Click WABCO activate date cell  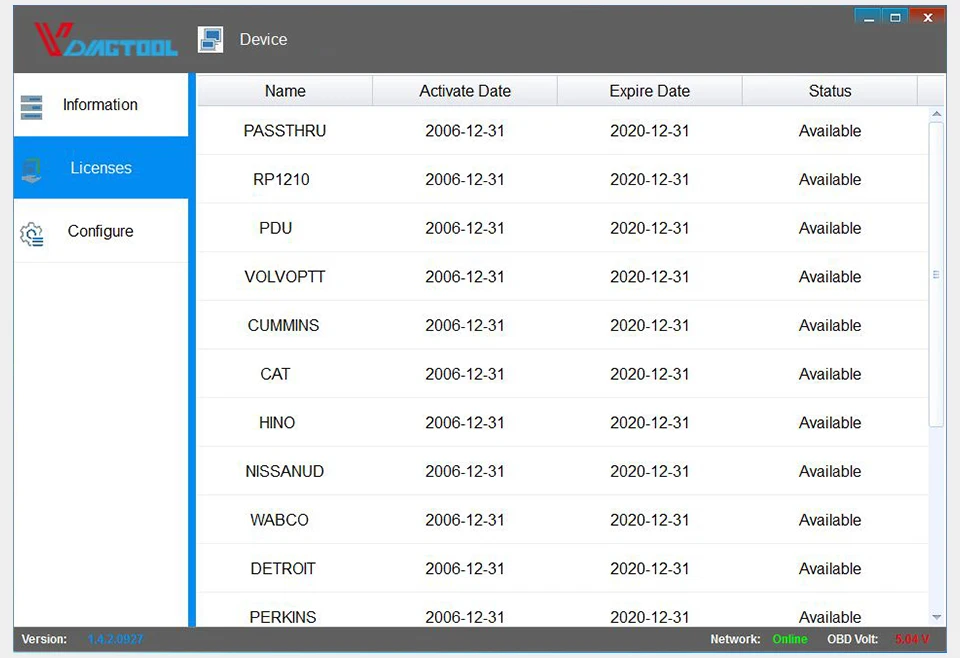(465, 520)
